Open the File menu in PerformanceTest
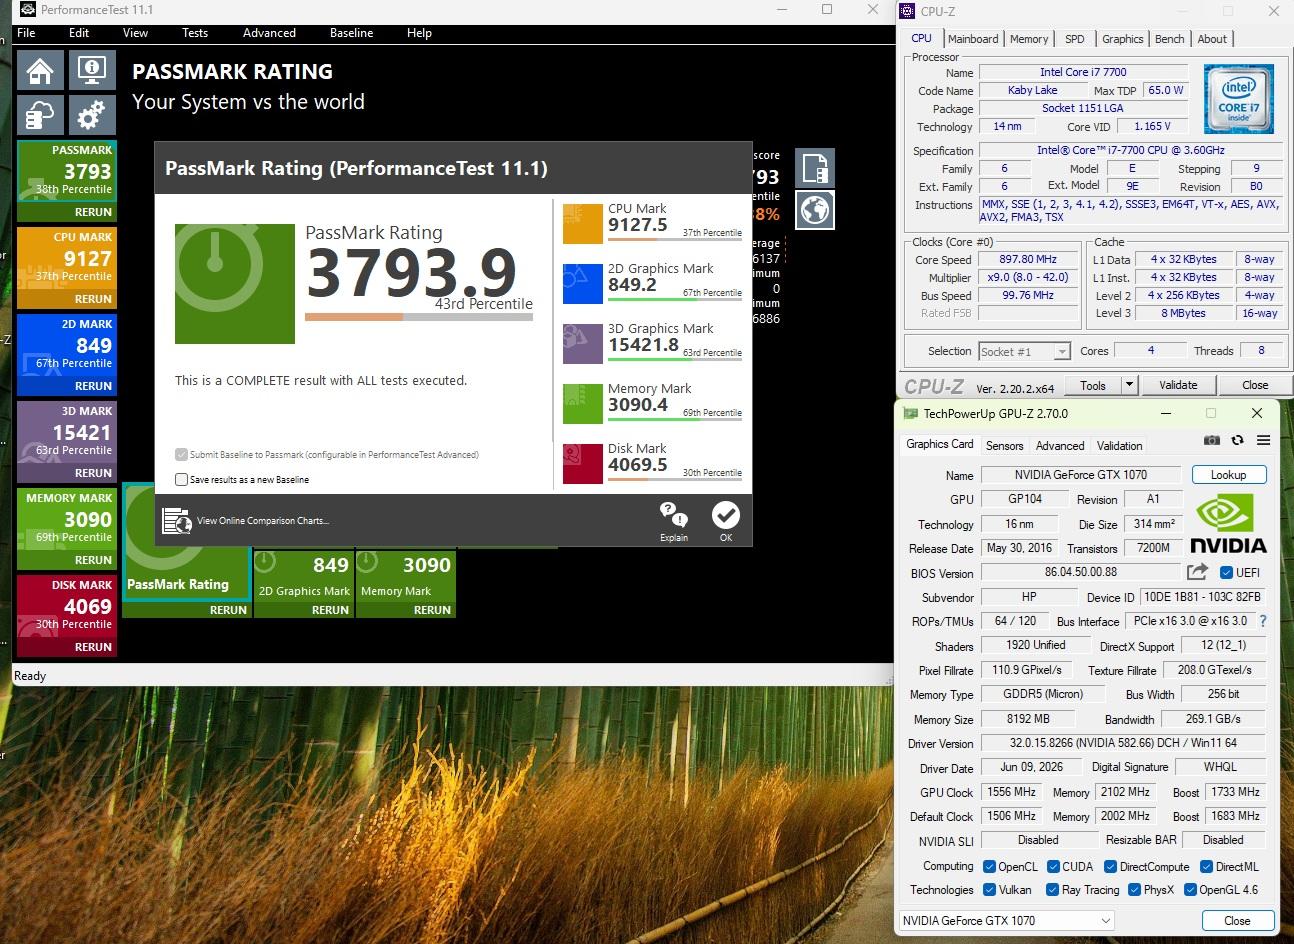 [27, 33]
